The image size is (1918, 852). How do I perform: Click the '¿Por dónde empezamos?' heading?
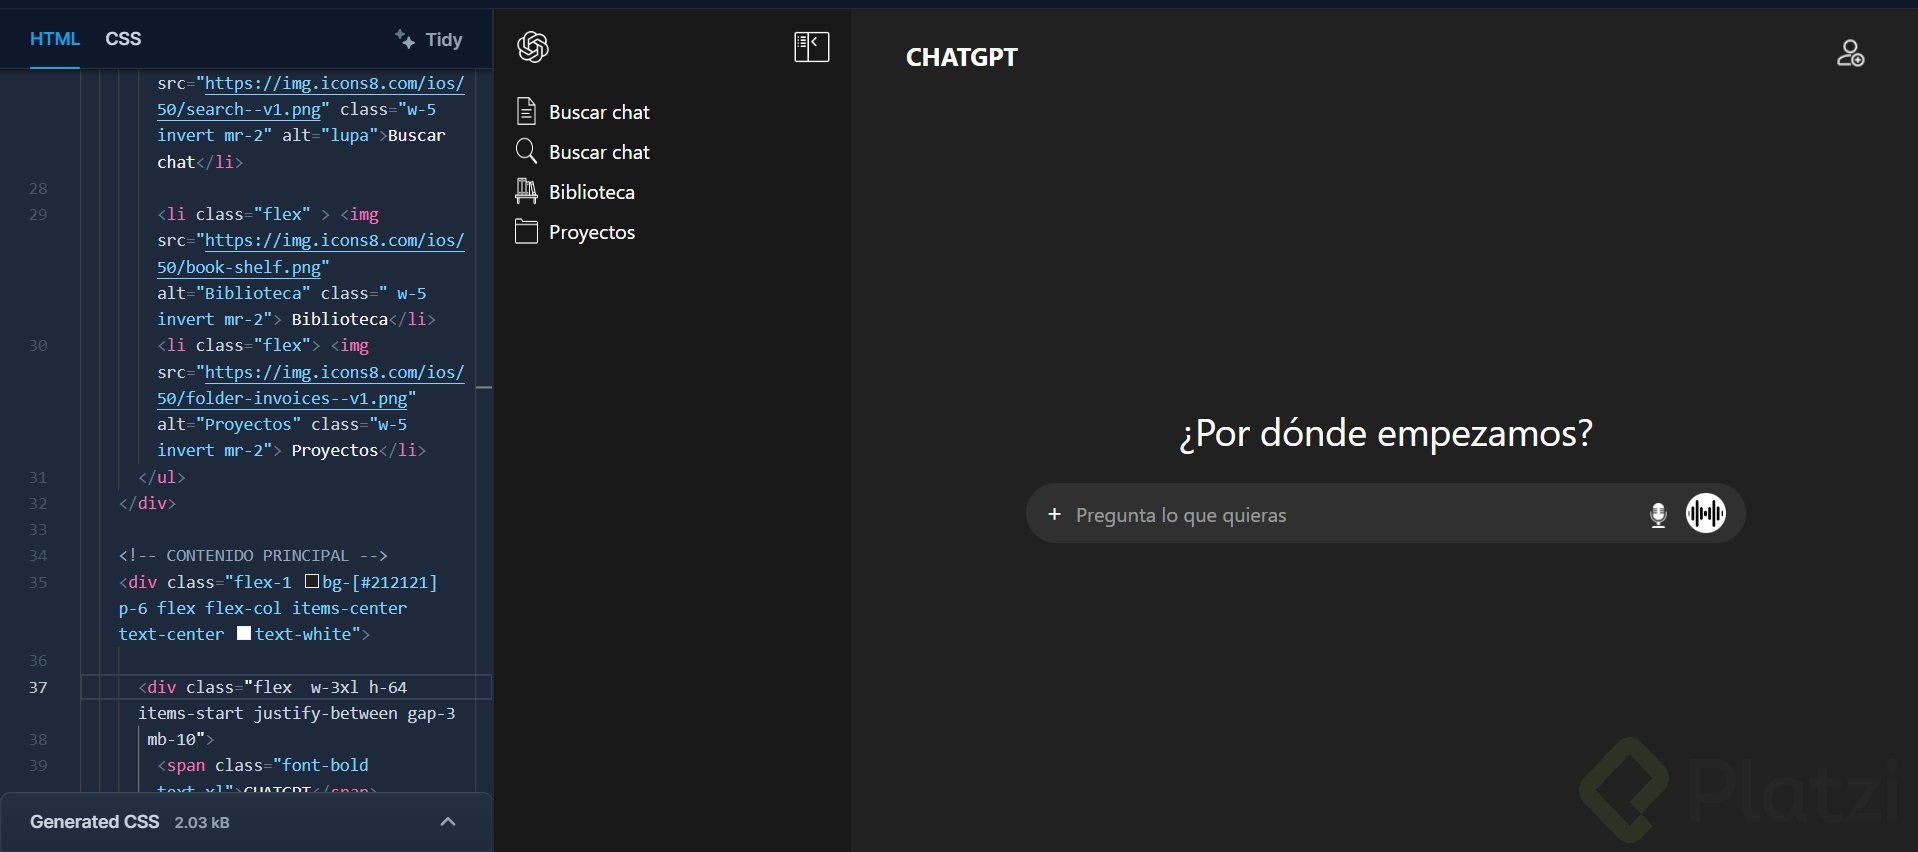tap(1386, 433)
